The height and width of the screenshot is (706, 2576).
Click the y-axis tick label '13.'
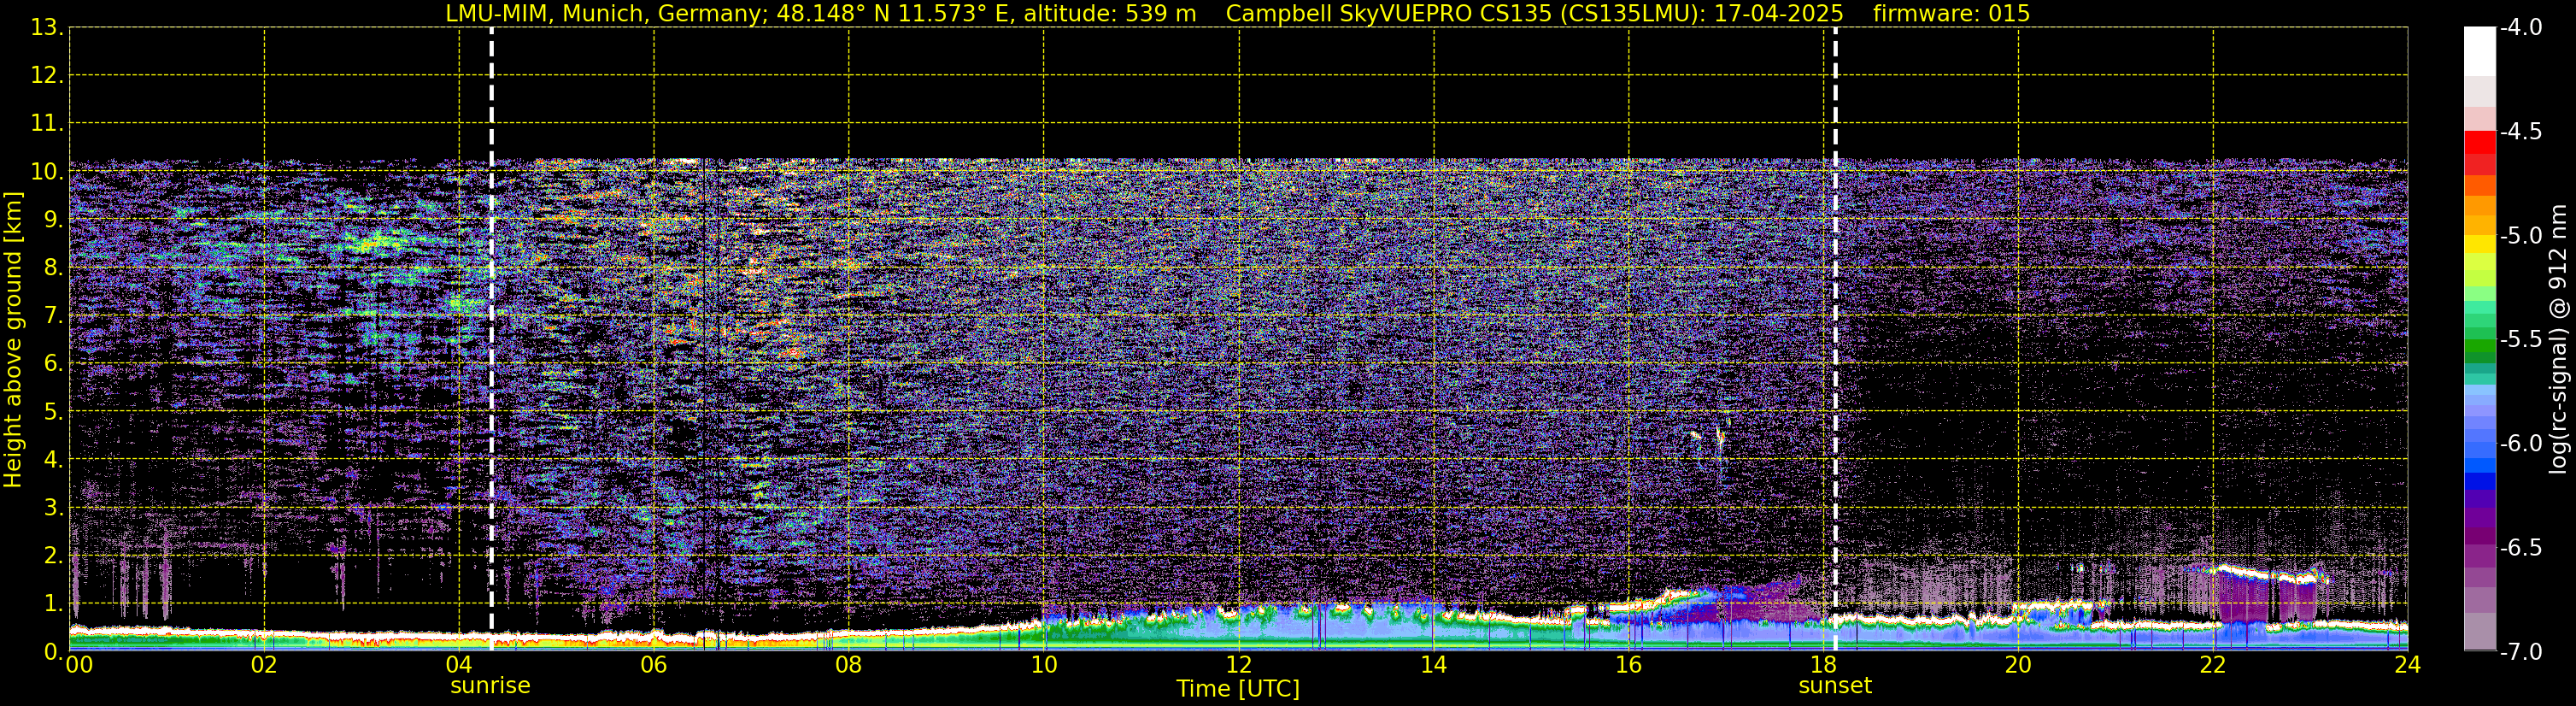tap(46, 27)
